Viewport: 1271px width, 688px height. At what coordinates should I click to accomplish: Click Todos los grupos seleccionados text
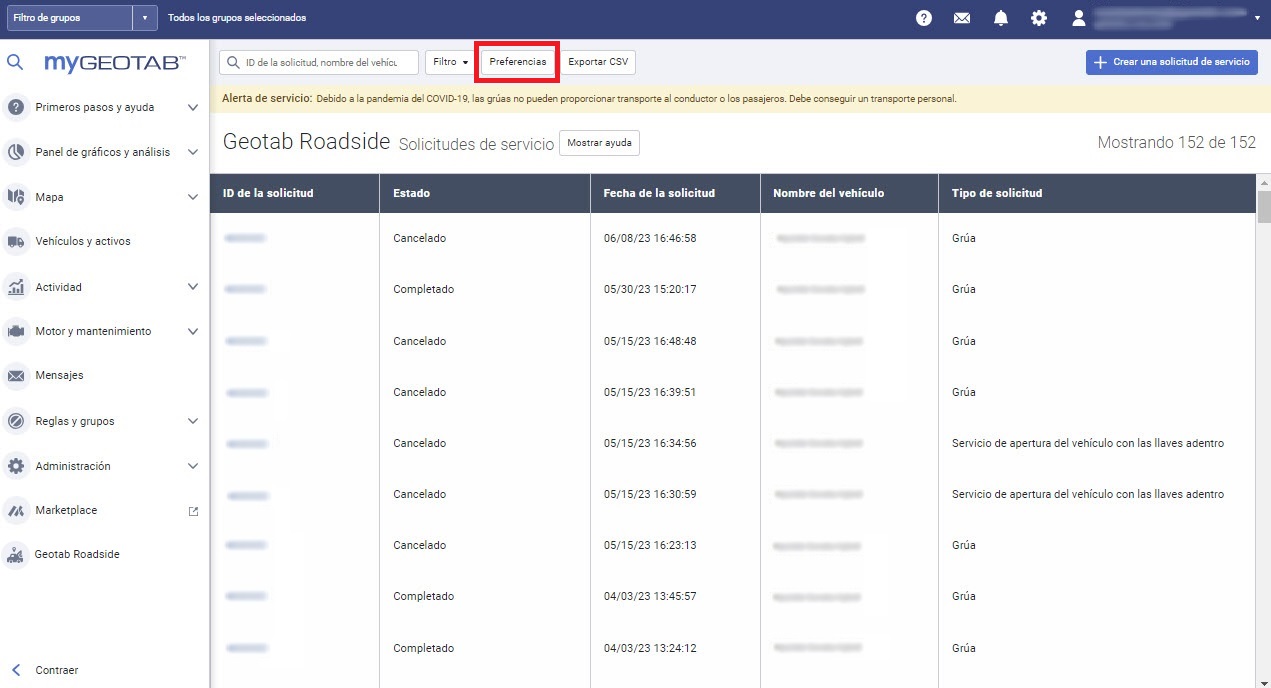(237, 18)
